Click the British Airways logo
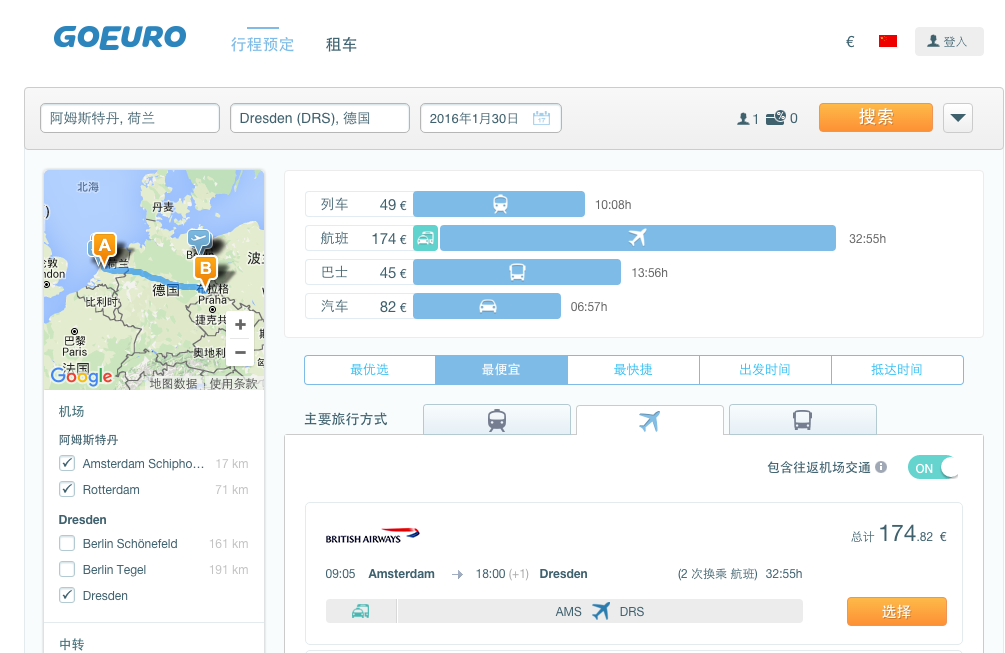Screen dimensions: 1005x653 [x=372, y=535]
